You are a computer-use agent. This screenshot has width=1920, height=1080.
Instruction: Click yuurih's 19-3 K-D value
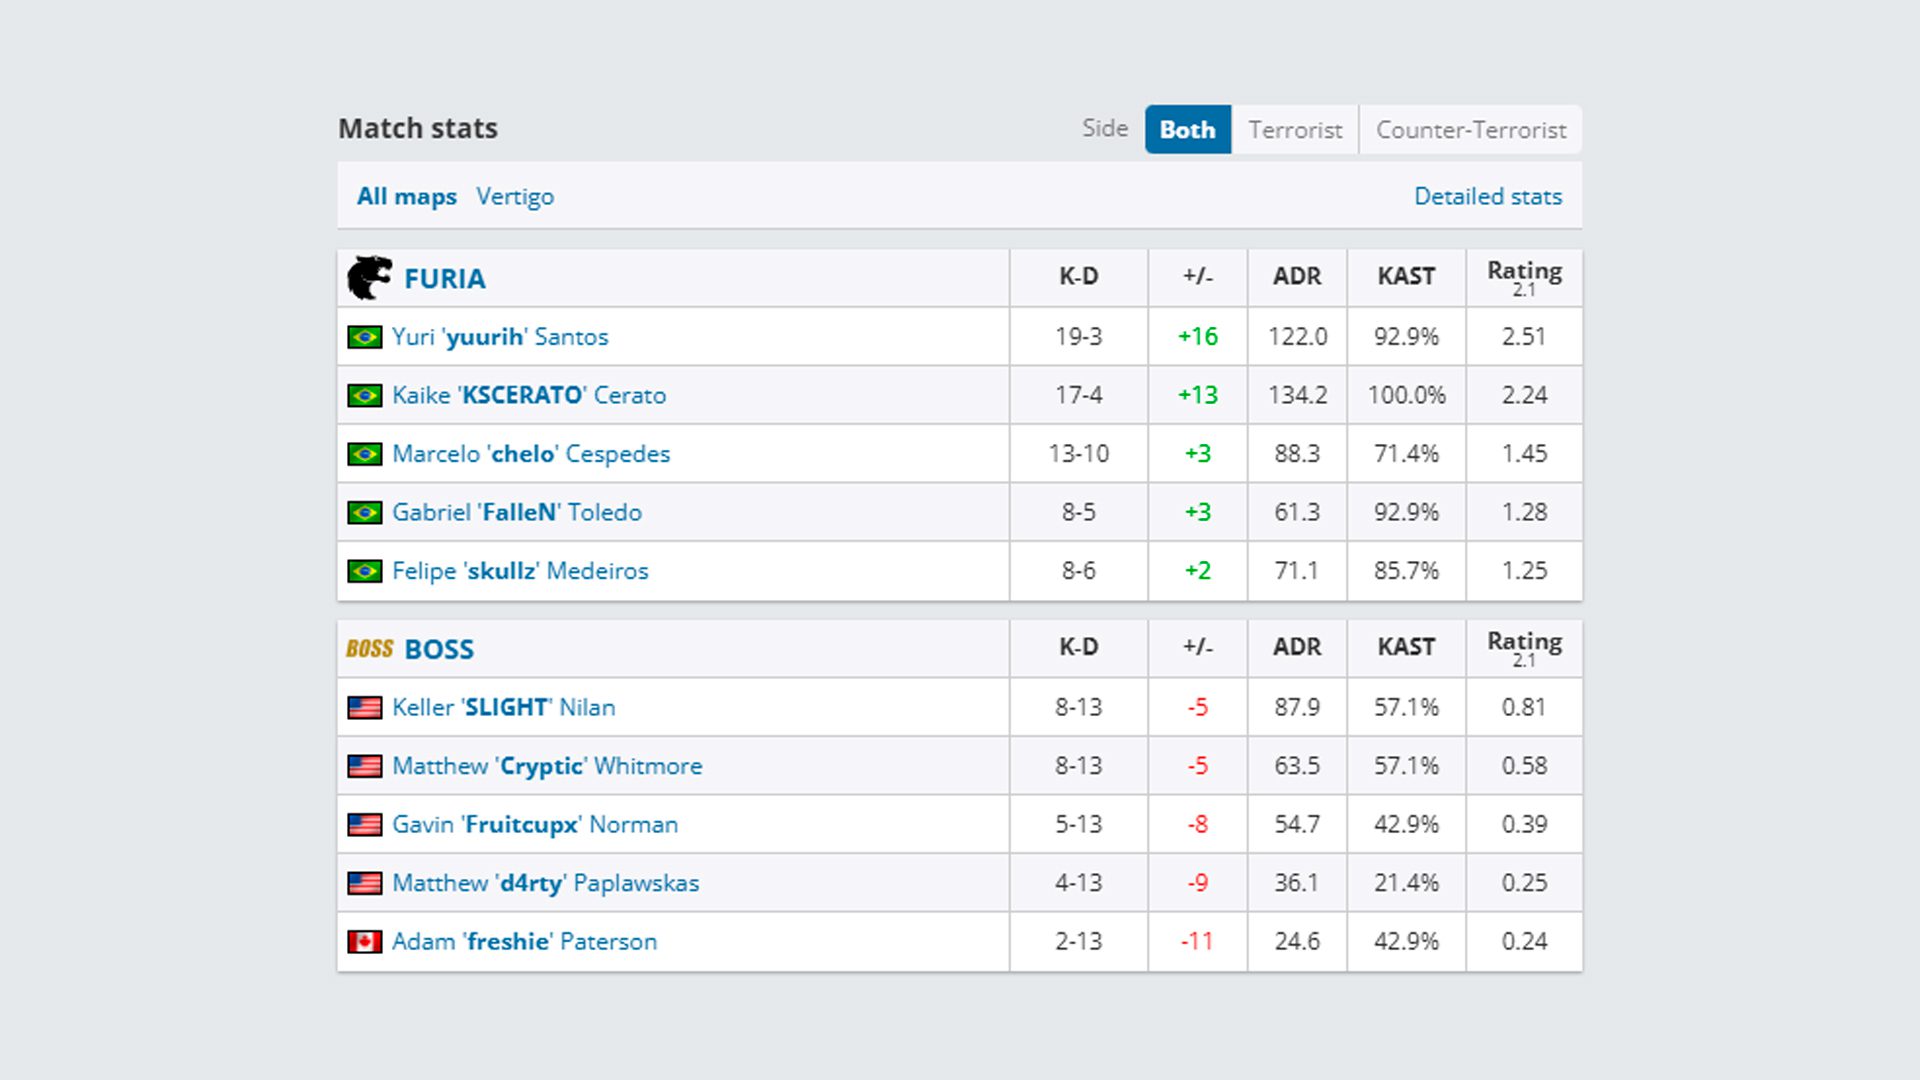[x=1079, y=336]
